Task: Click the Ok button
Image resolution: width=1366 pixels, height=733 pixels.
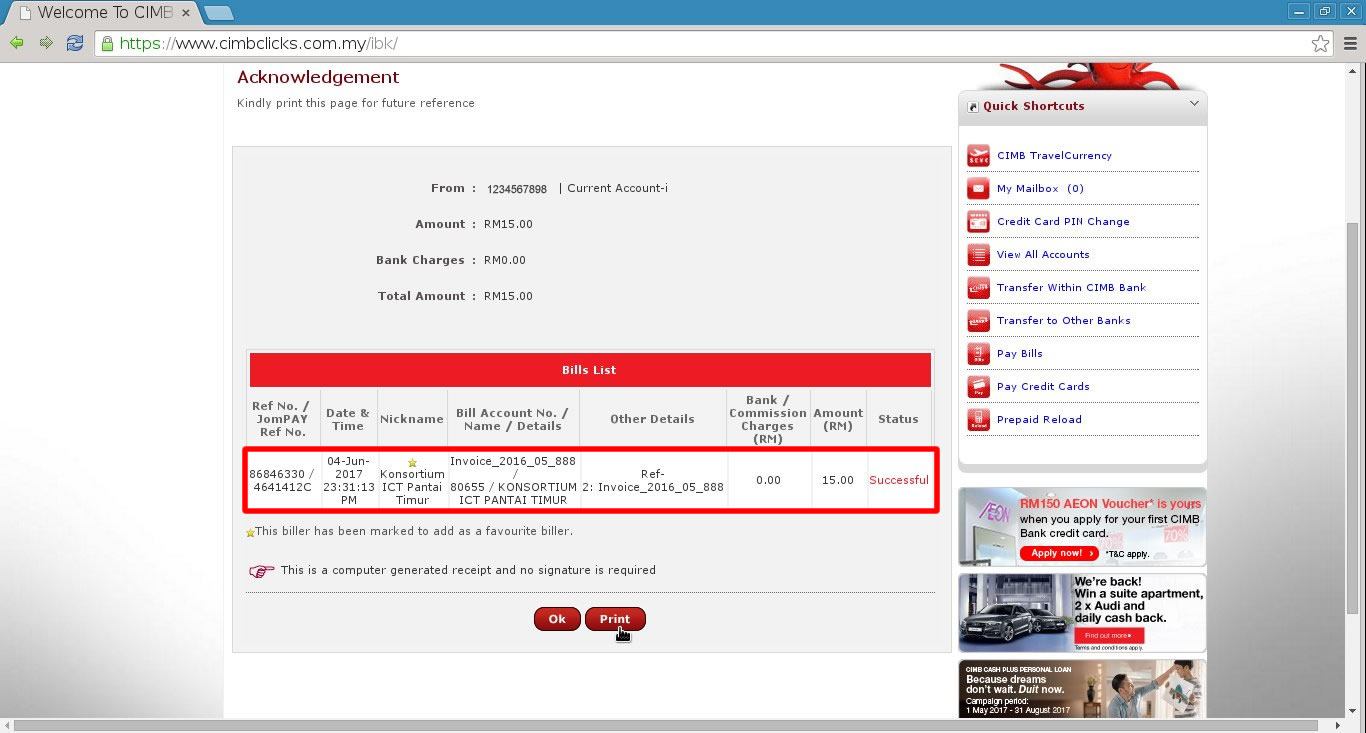Action: 557,620
